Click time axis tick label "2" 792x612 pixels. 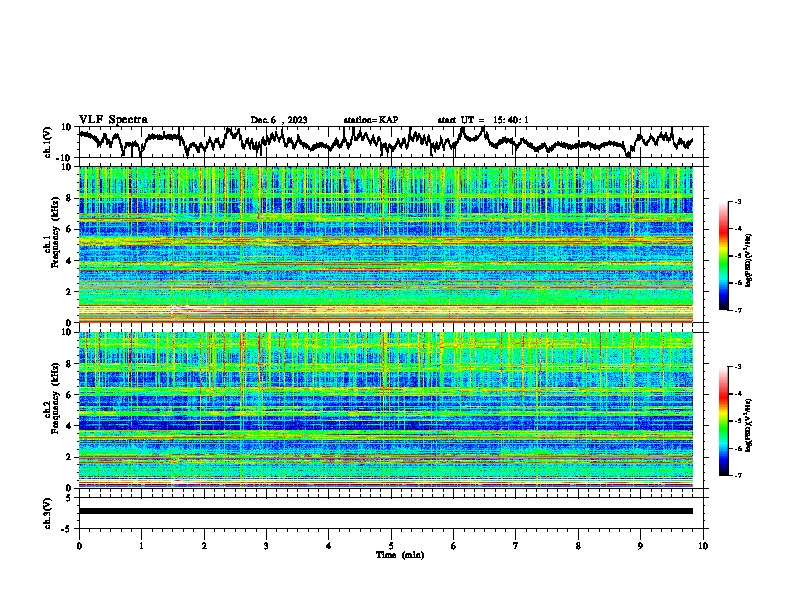[x=204, y=546]
